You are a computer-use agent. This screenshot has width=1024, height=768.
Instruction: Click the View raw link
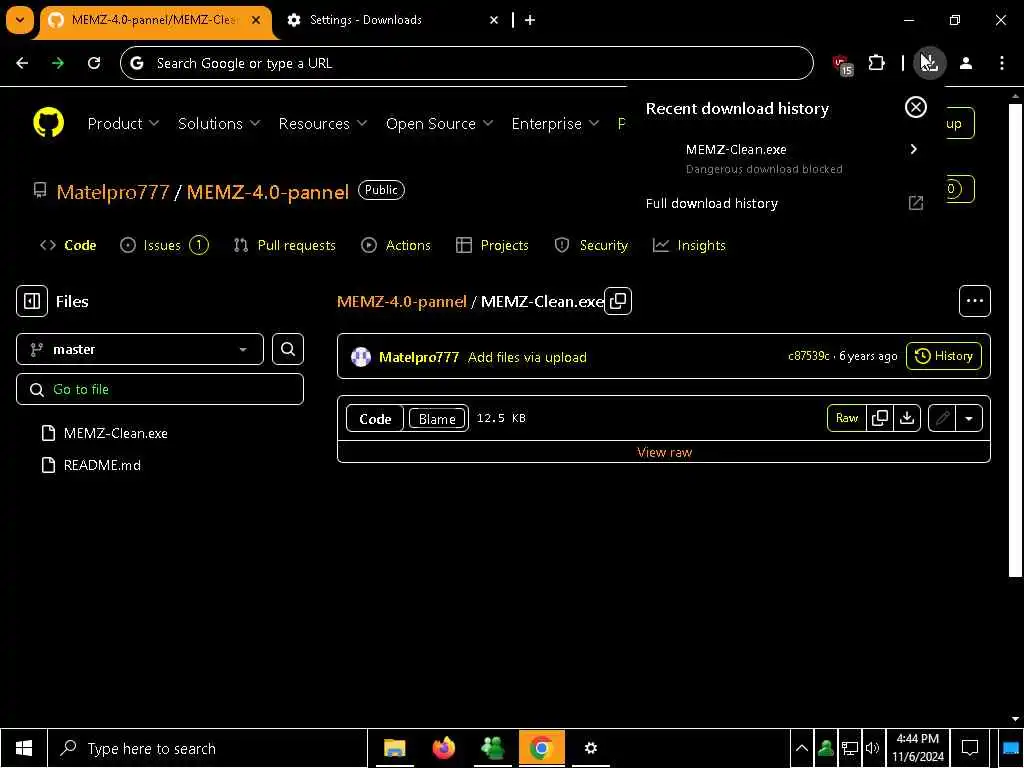coord(664,452)
